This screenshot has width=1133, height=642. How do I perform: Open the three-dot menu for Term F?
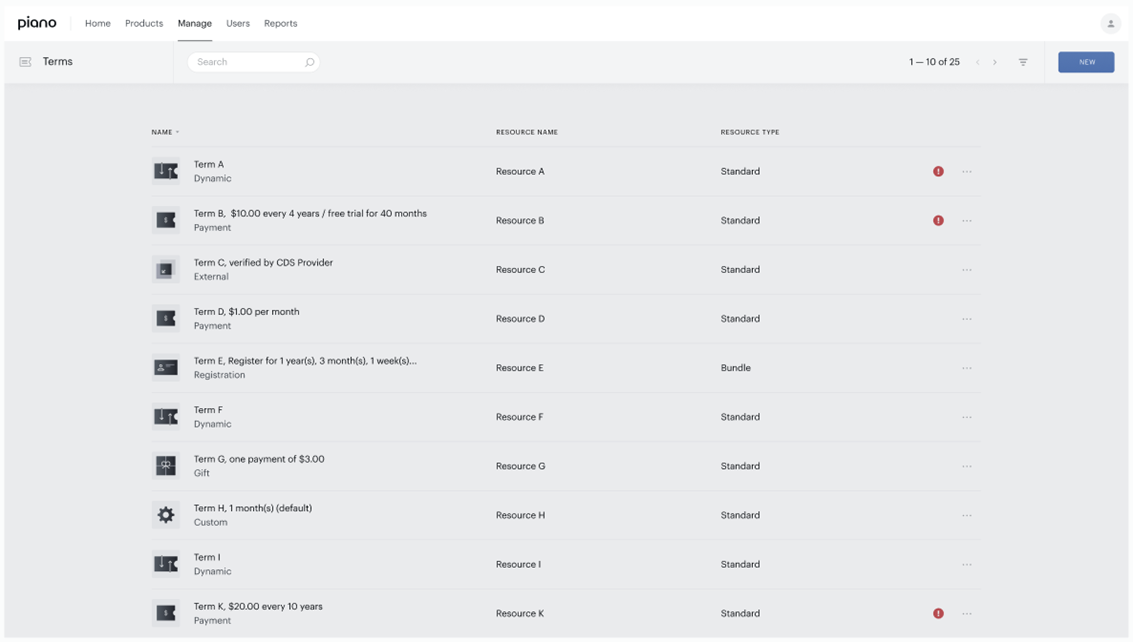click(x=967, y=417)
